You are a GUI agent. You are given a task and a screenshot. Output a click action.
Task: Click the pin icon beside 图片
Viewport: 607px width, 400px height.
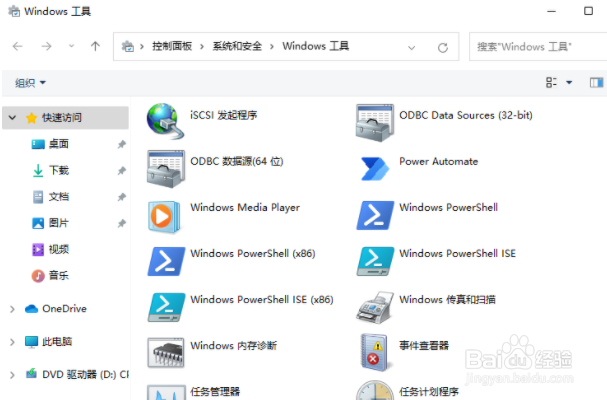point(122,223)
